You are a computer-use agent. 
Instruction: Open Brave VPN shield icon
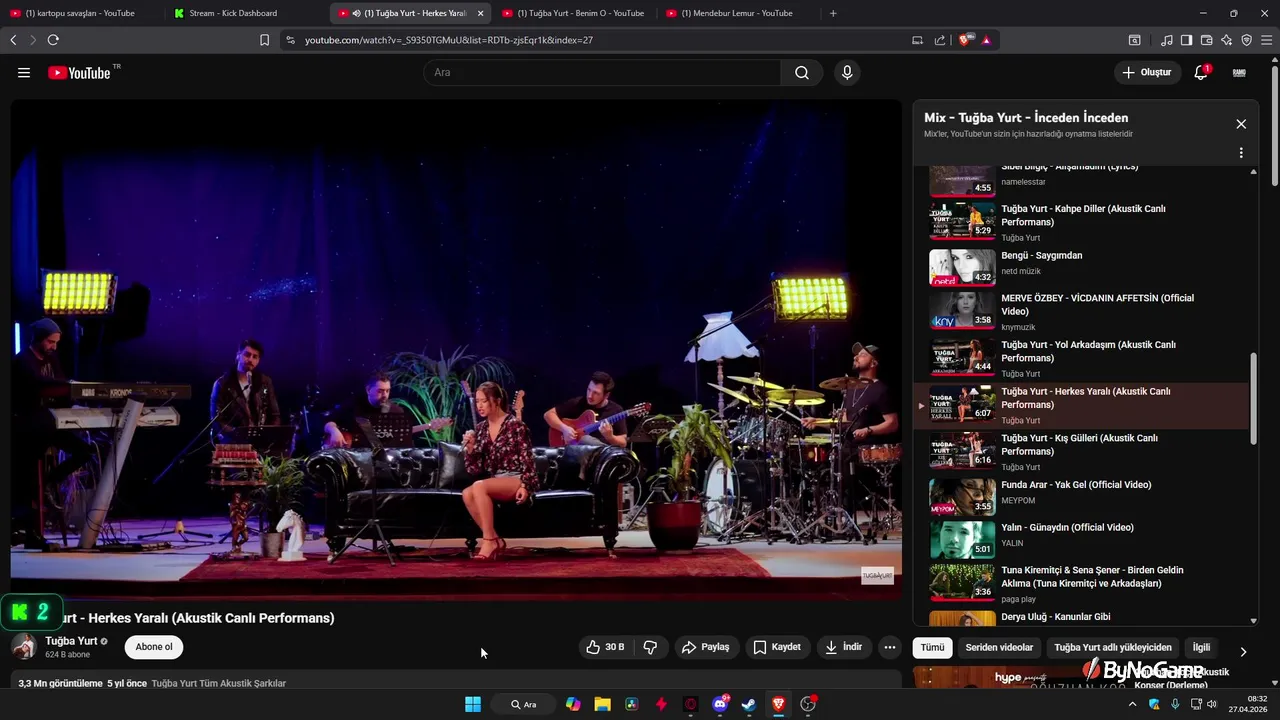coord(1246,40)
